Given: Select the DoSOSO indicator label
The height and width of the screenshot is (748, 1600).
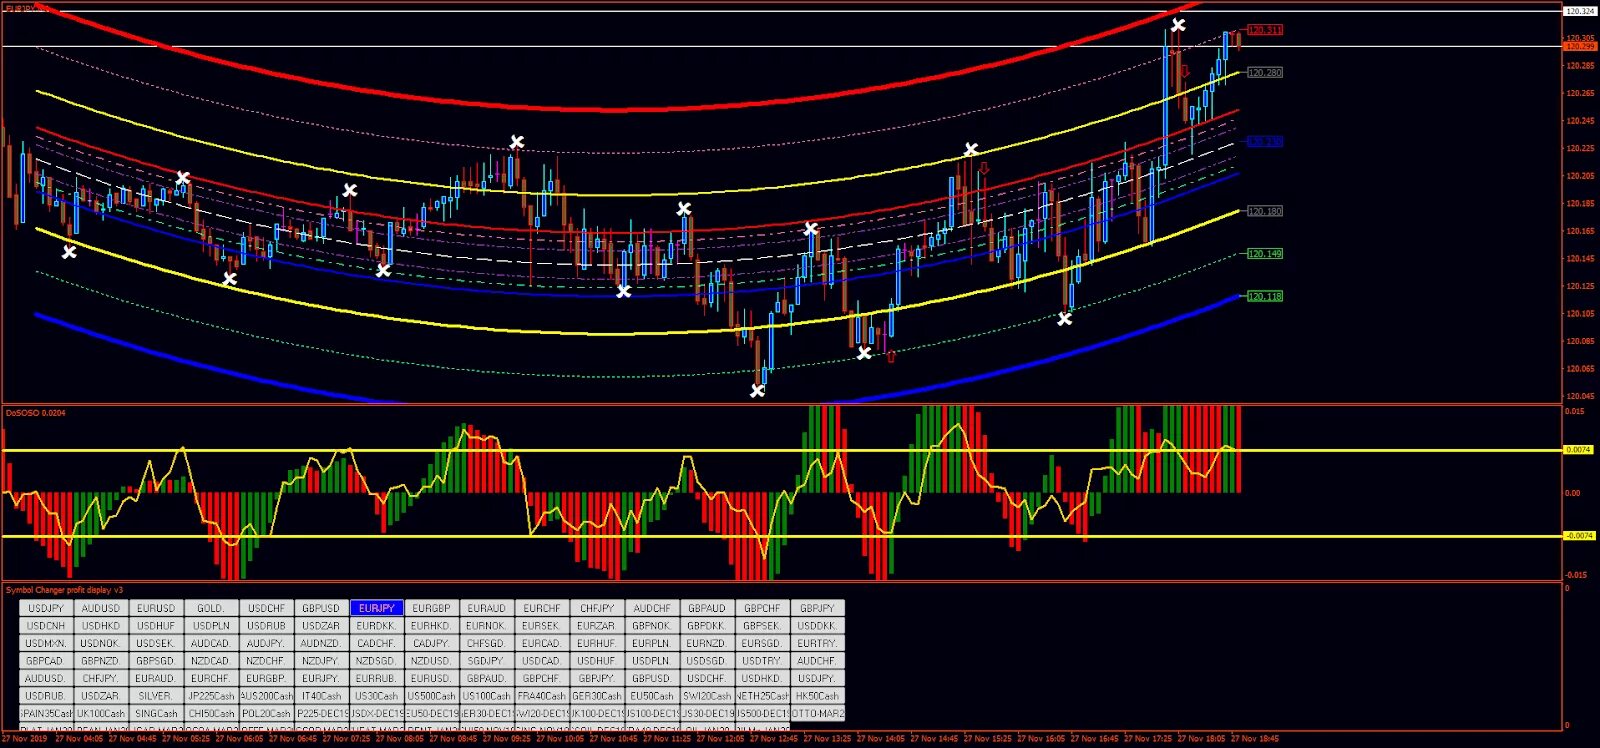Looking at the screenshot, I should coord(36,413).
